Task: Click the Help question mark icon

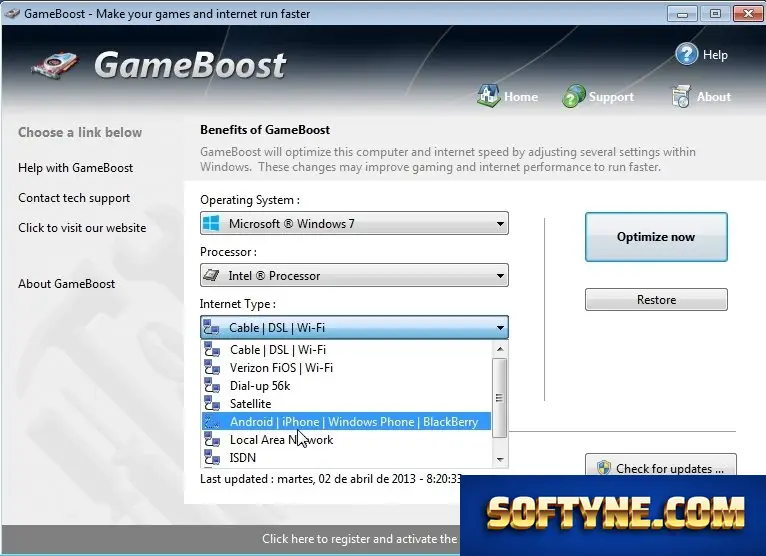Action: 686,54
